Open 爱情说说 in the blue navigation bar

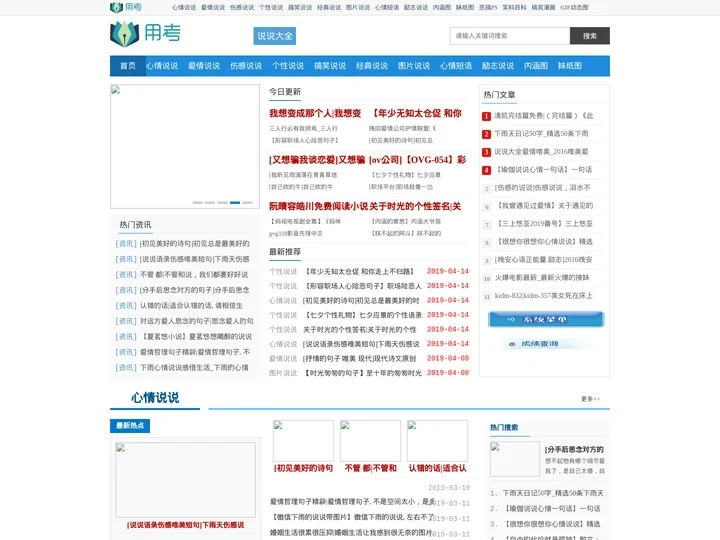point(204,66)
